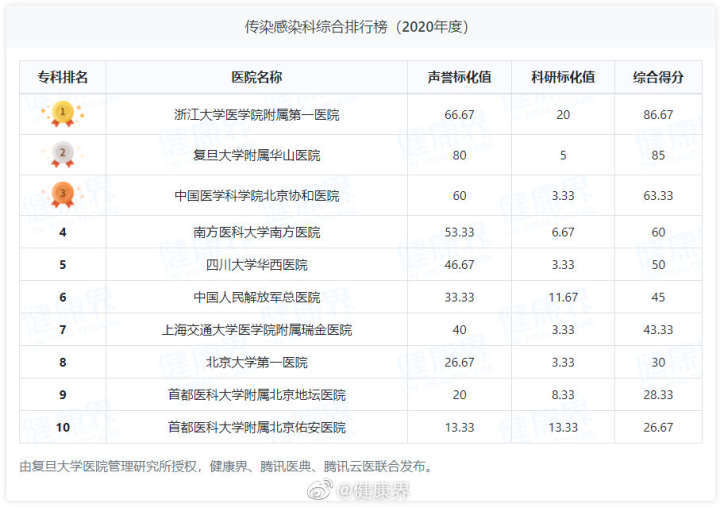
Task: Click research value 3.33 for 北京大学第一医院
Action: tap(563, 362)
